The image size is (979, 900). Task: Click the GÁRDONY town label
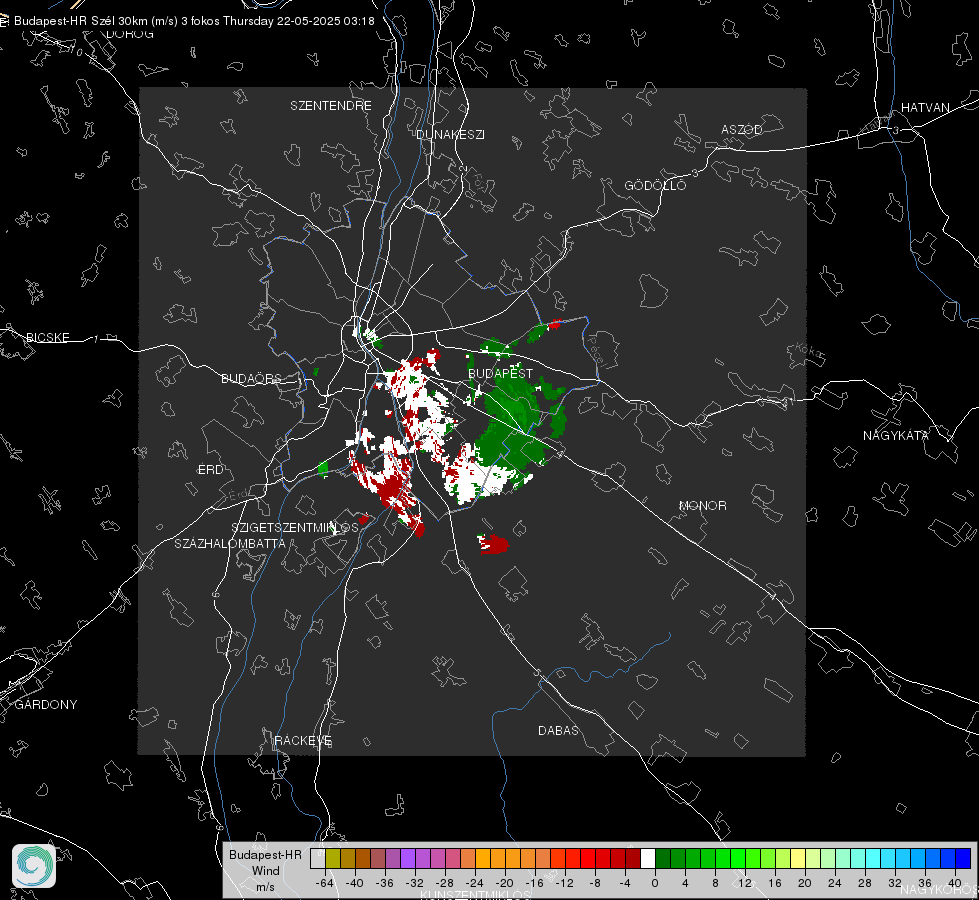coord(46,705)
